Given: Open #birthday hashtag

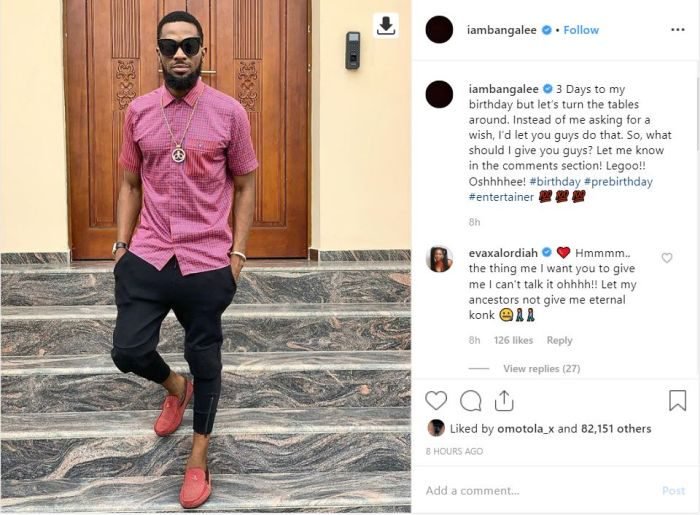Looking at the screenshot, I should [554, 182].
